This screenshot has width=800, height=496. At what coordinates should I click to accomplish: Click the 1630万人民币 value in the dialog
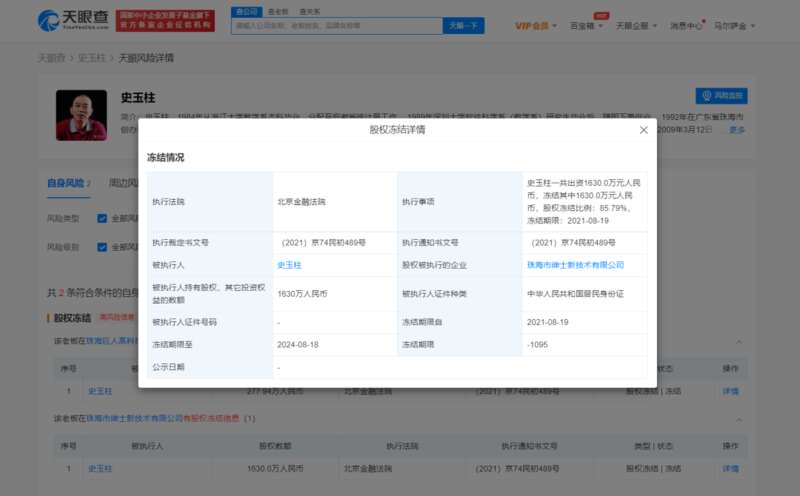pyautogui.click(x=302, y=294)
